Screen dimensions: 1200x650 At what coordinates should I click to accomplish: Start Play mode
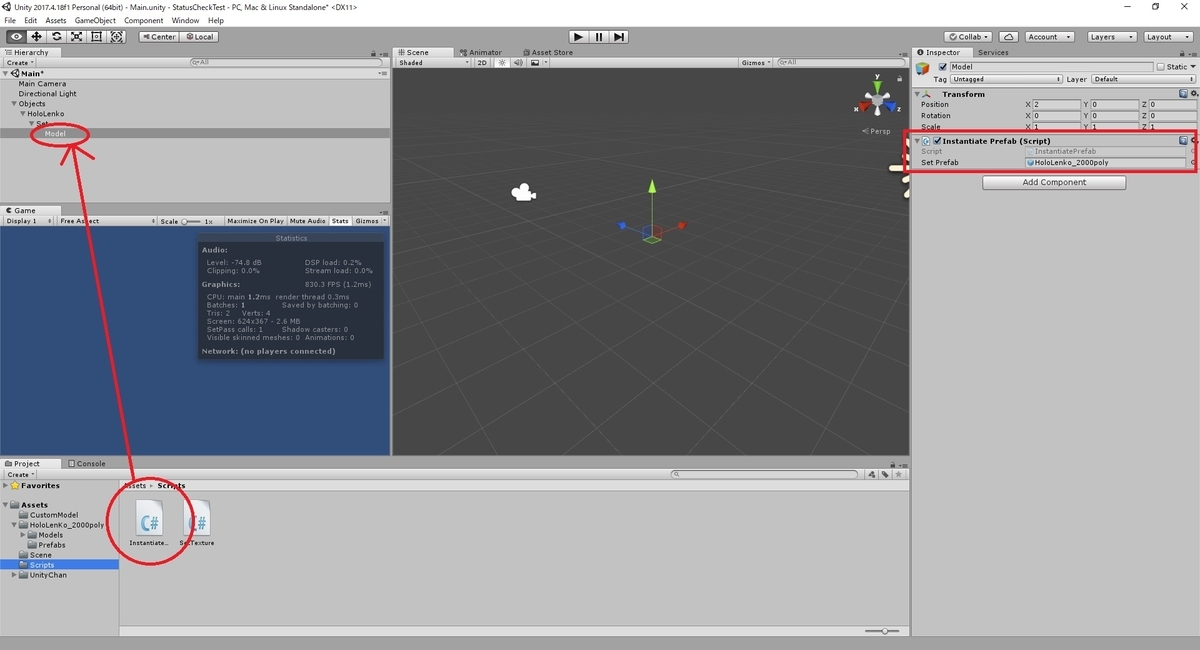[x=578, y=37]
